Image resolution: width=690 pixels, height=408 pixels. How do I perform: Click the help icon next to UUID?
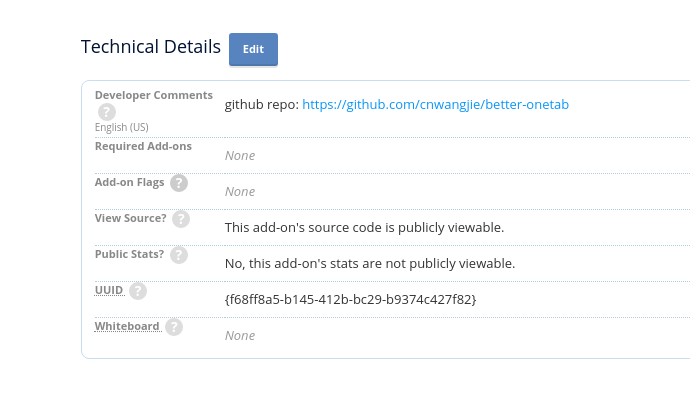pyautogui.click(x=138, y=291)
